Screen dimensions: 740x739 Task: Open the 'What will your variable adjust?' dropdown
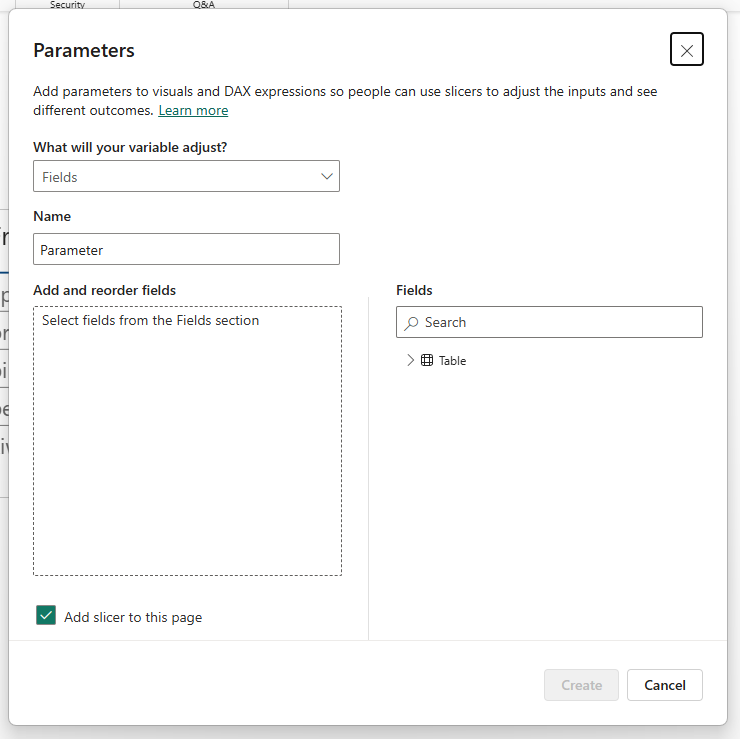click(x=186, y=176)
